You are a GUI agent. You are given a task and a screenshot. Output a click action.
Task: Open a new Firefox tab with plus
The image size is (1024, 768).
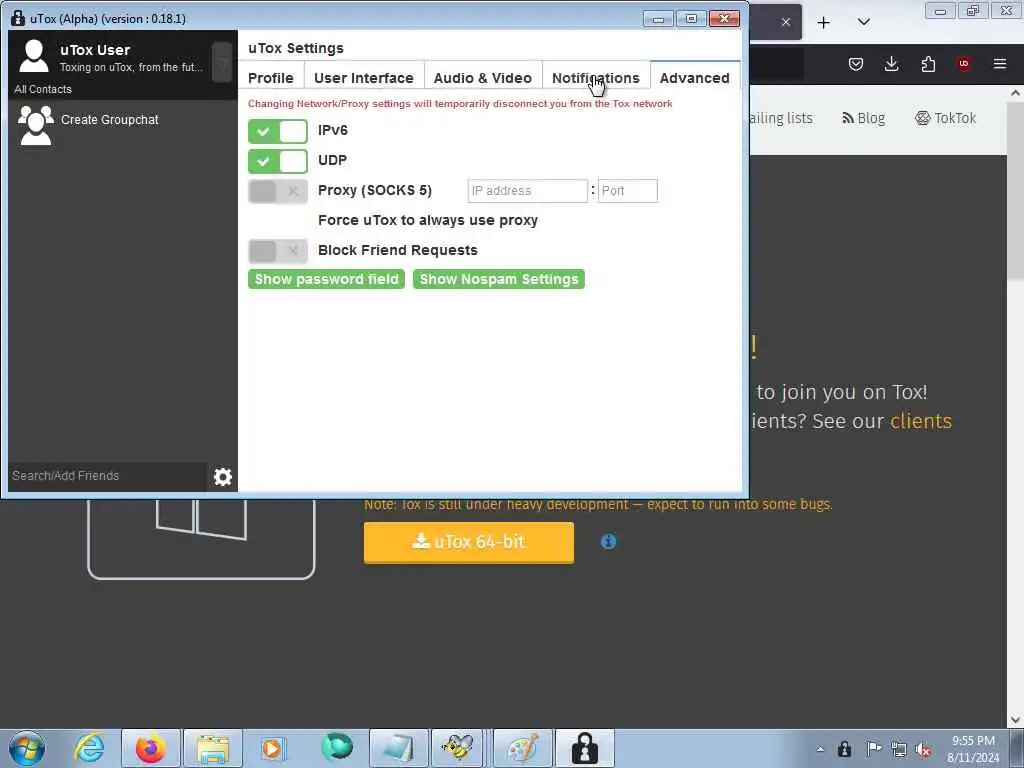(824, 22)
